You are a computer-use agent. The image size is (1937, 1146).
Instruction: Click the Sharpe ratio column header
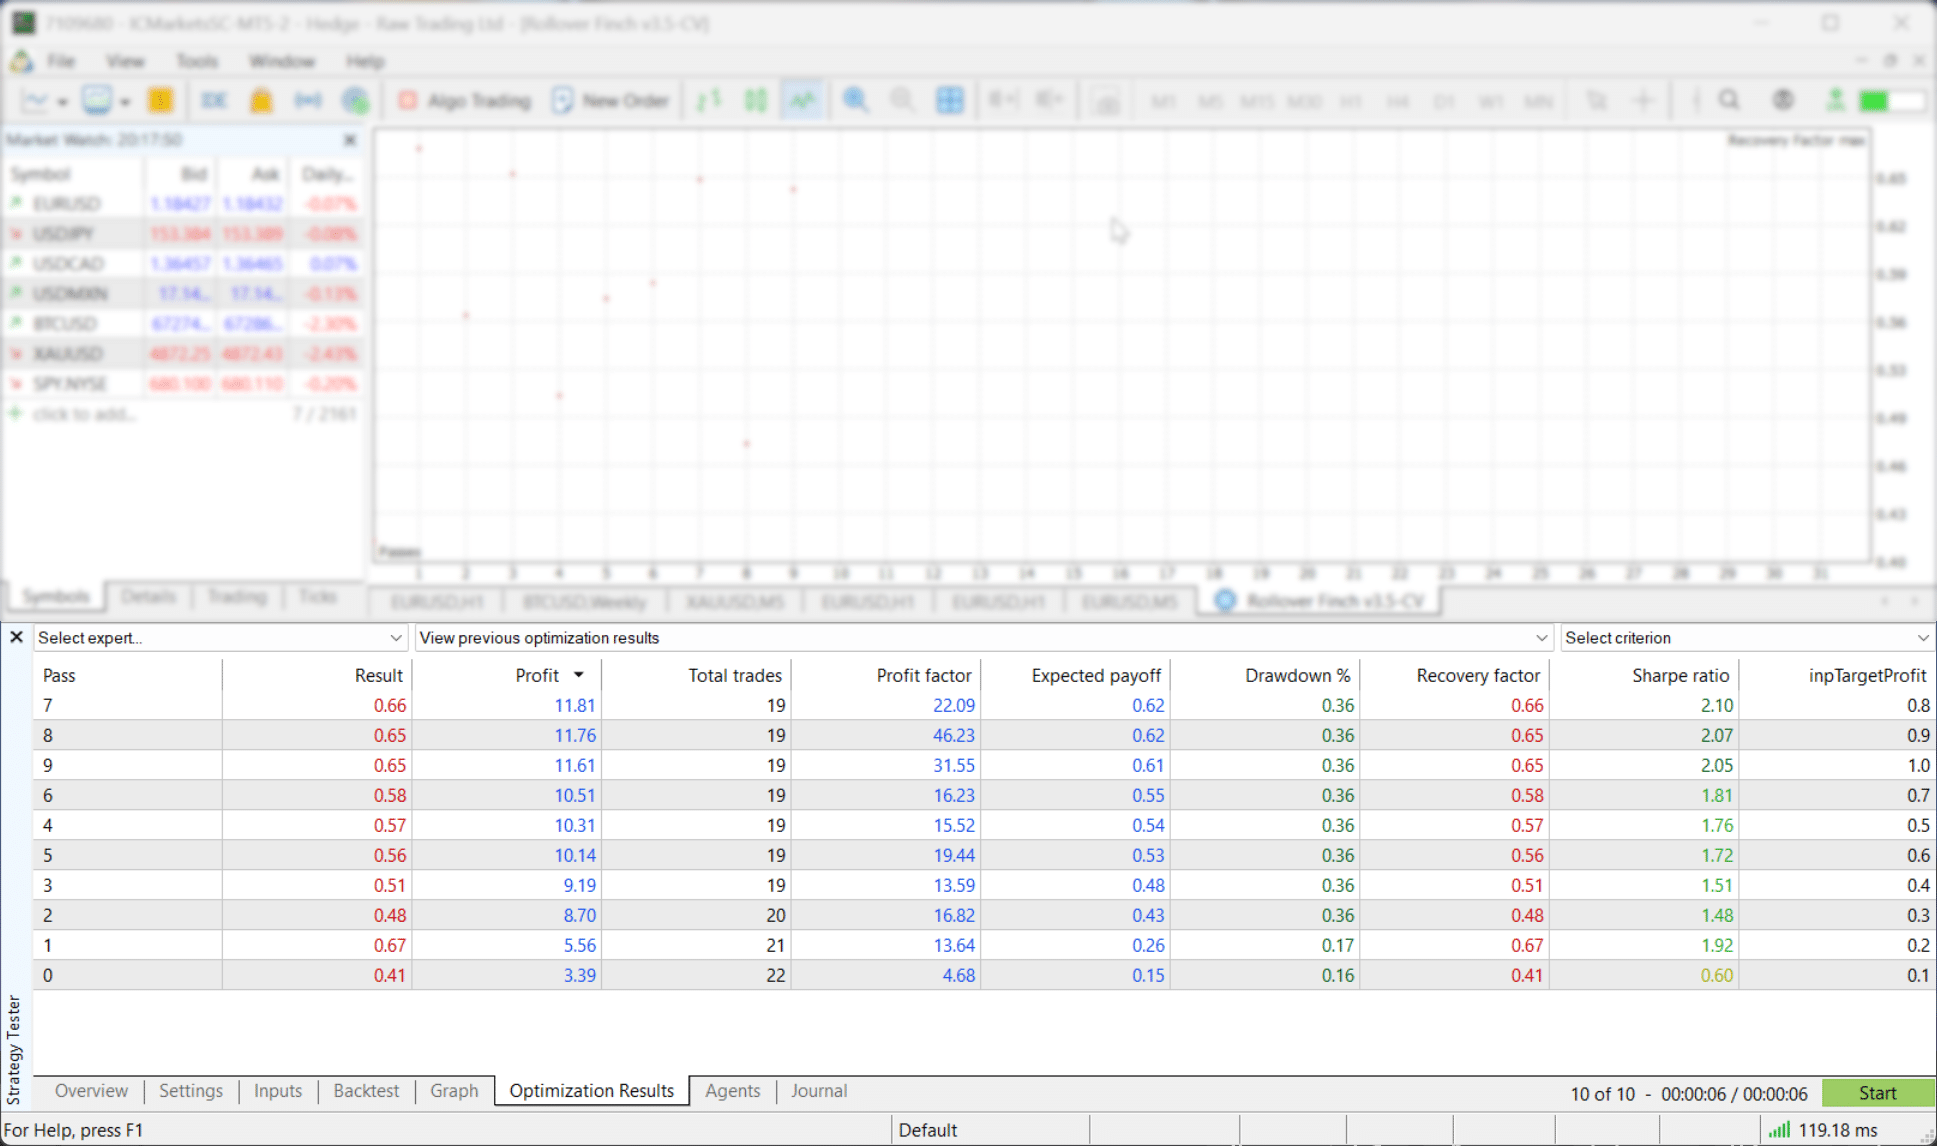[x=1679, y=676]
